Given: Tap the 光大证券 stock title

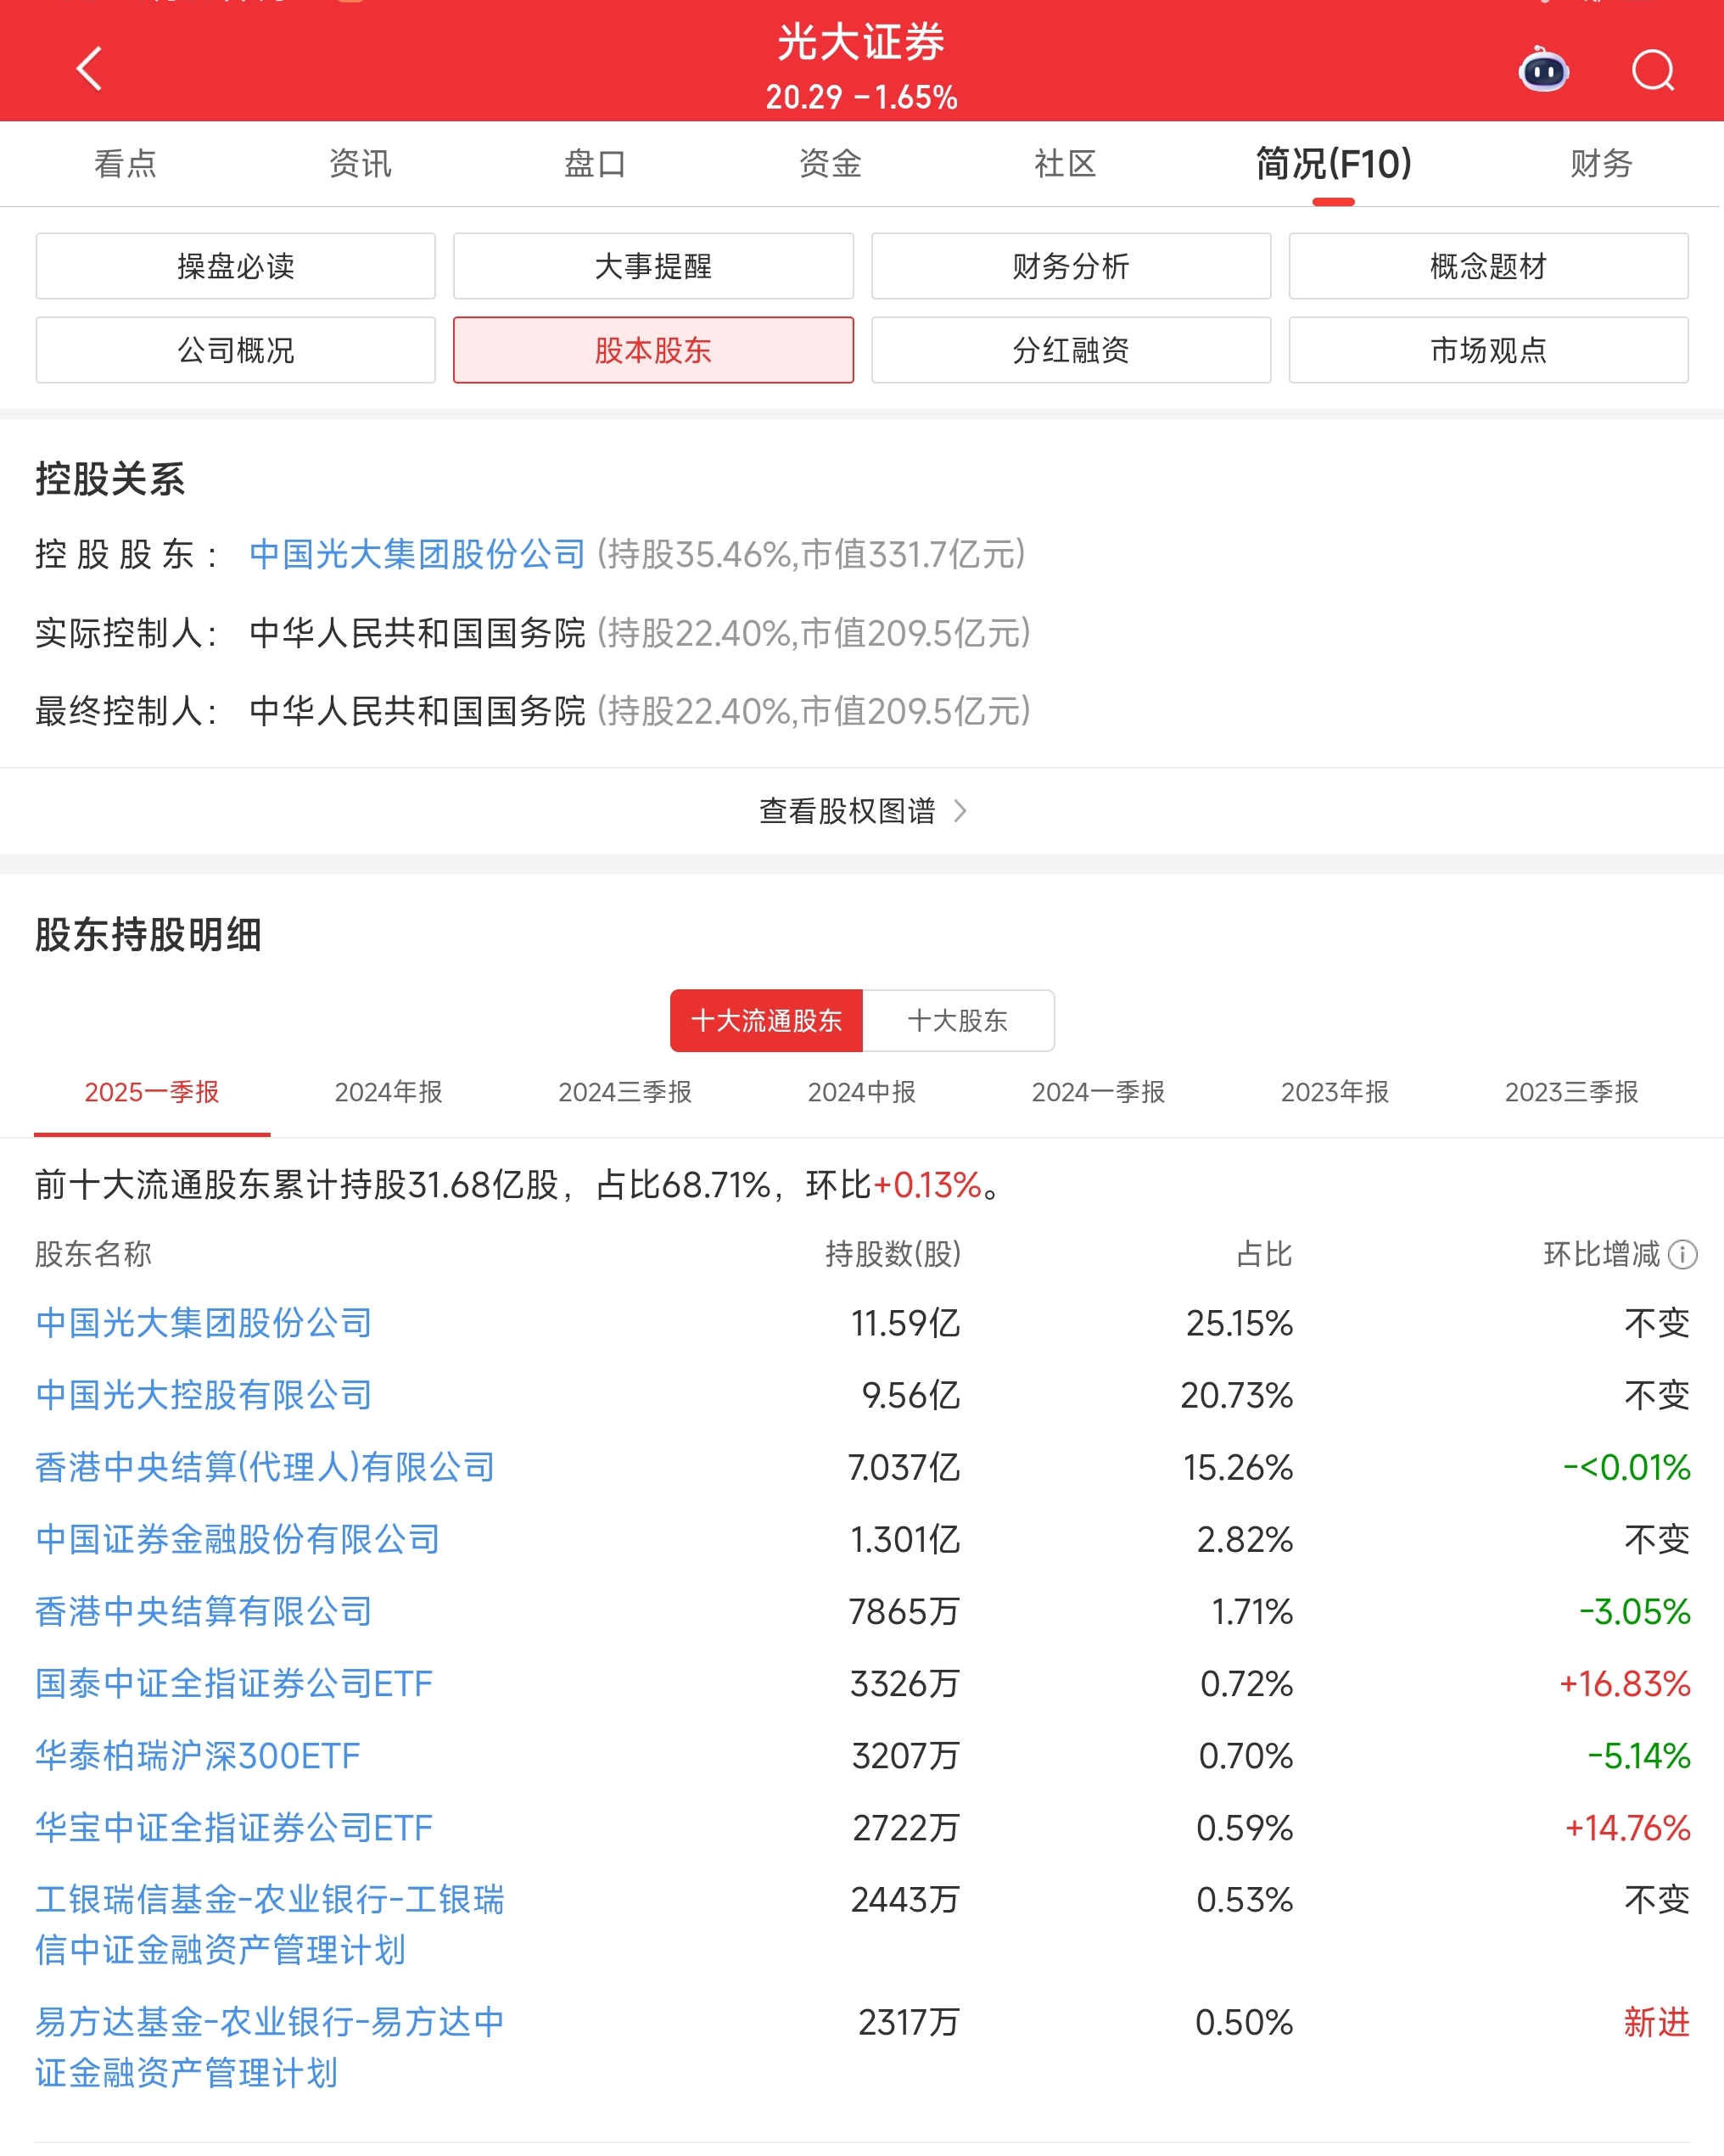Looking at the screenshot, I should pos(861,42).
